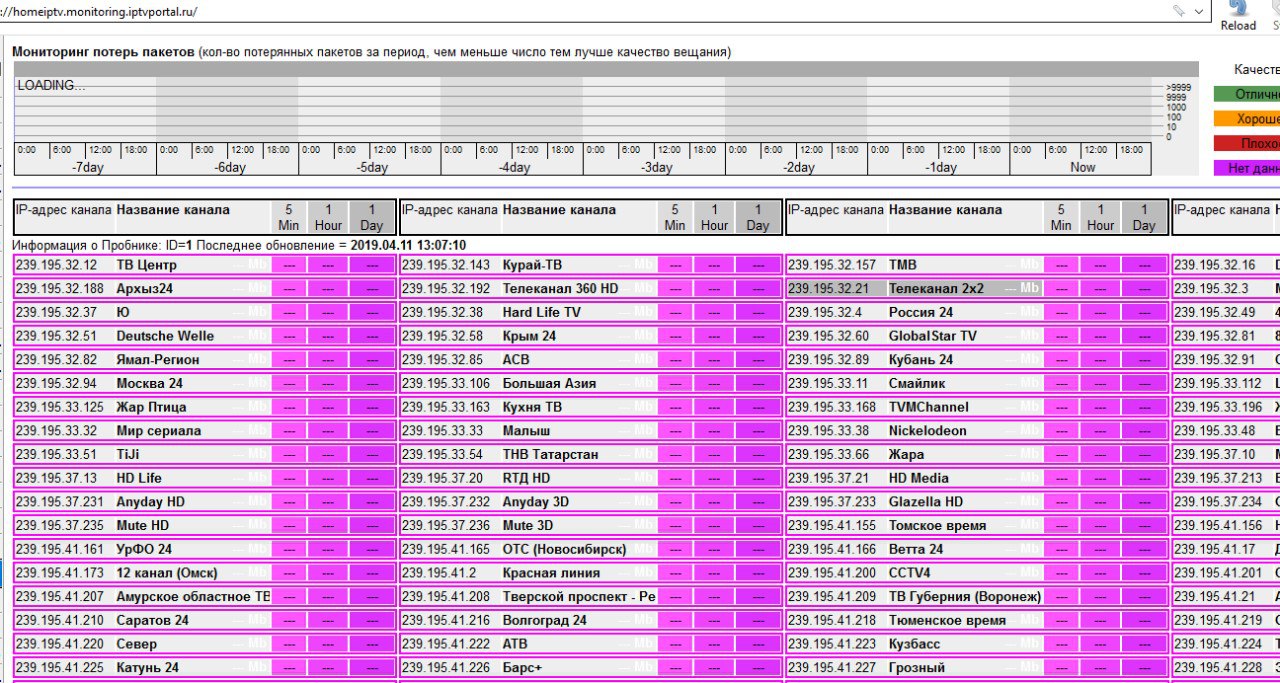Click the second column 5 Min header
The height and width of the screenshot is (683, 1280).
(x=675, y=217)
